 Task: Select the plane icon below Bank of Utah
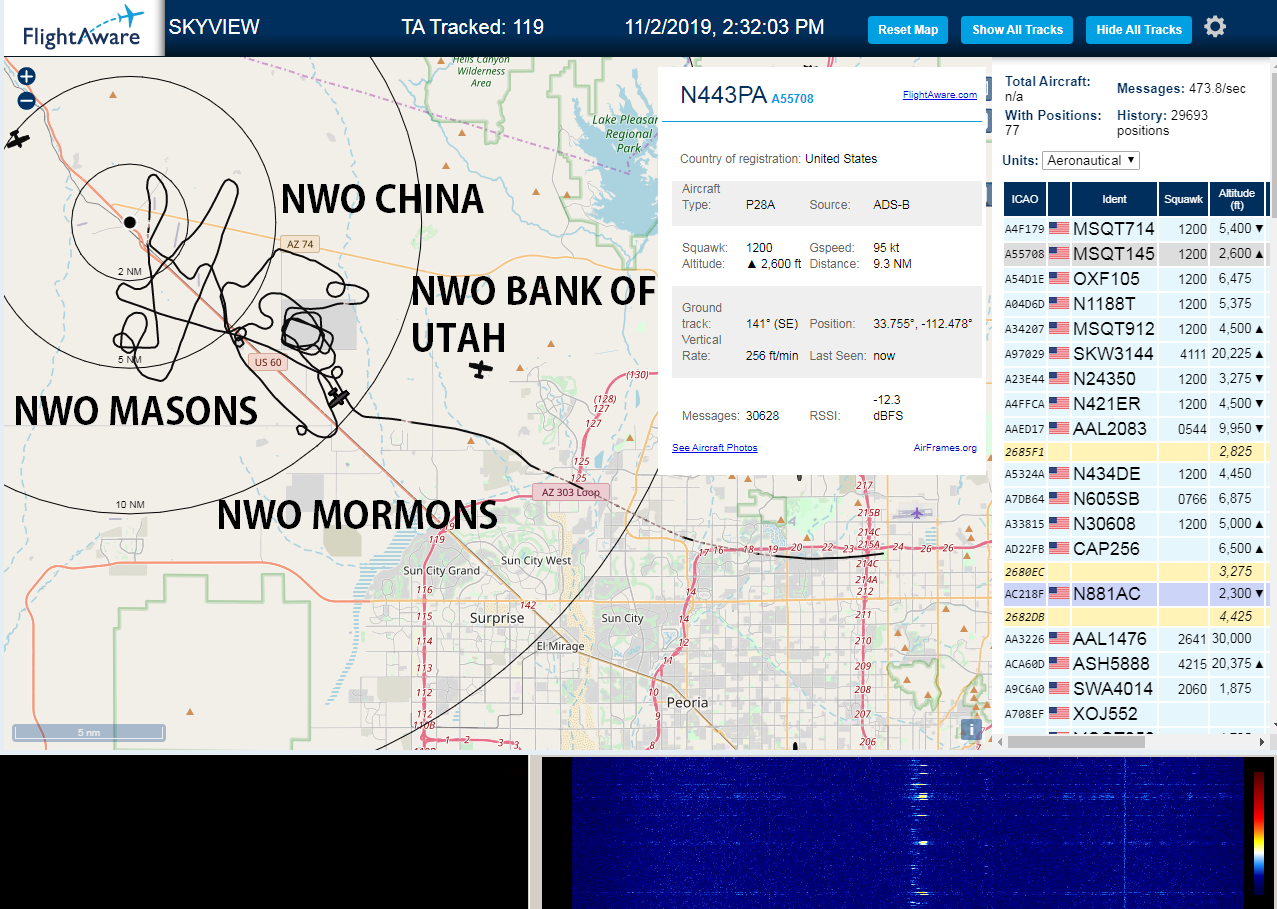pyautogui.click(x=482, y=370)
